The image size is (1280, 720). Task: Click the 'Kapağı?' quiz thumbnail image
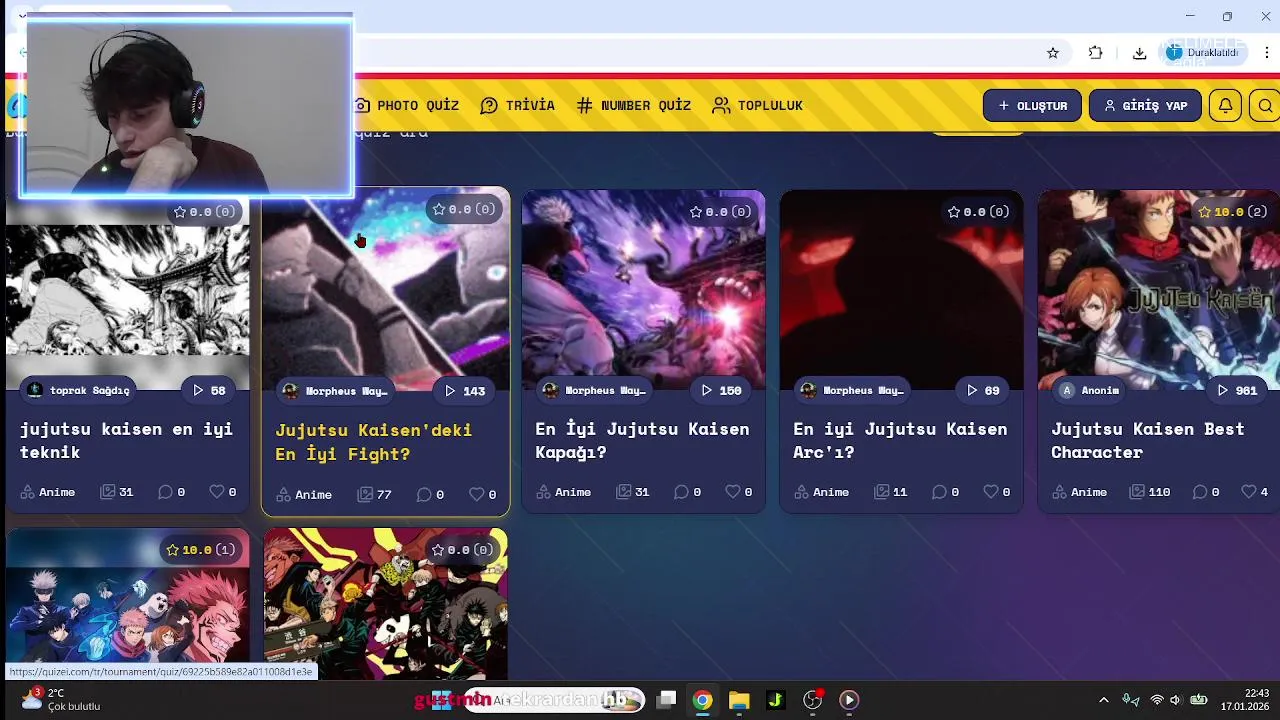[x=643, y=290]
